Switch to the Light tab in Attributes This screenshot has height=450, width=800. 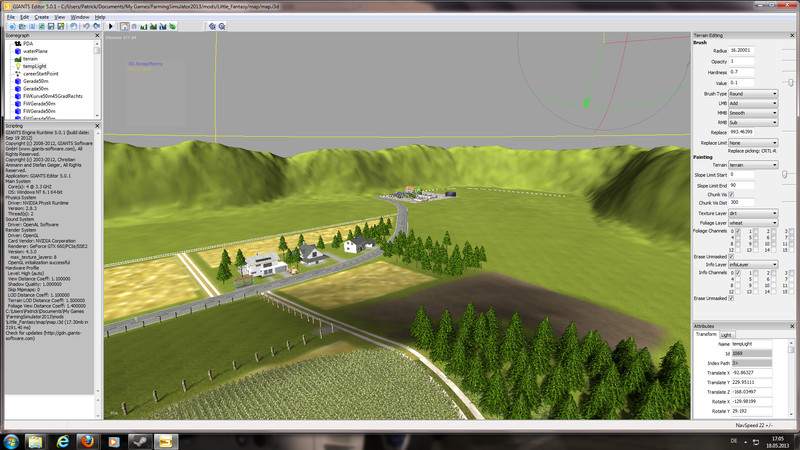click(x=726, y=335)
